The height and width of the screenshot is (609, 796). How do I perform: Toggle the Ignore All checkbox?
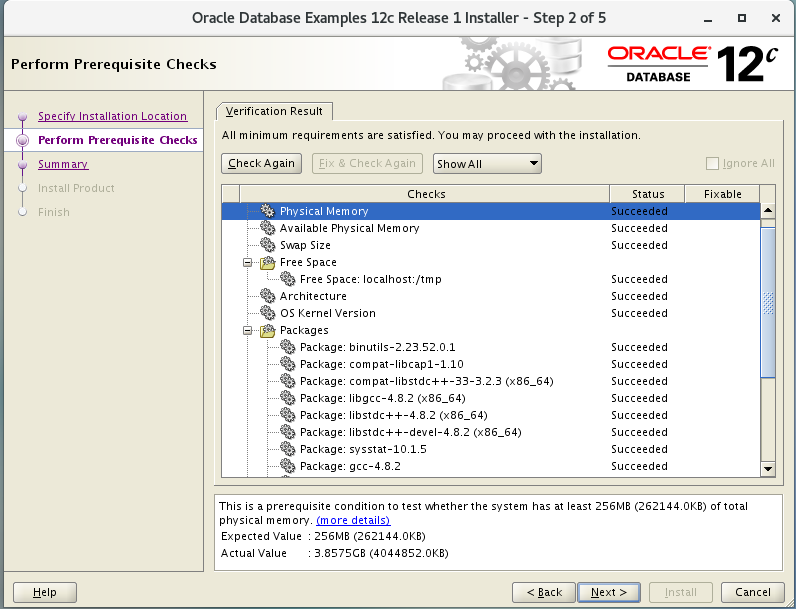point(712,163)
